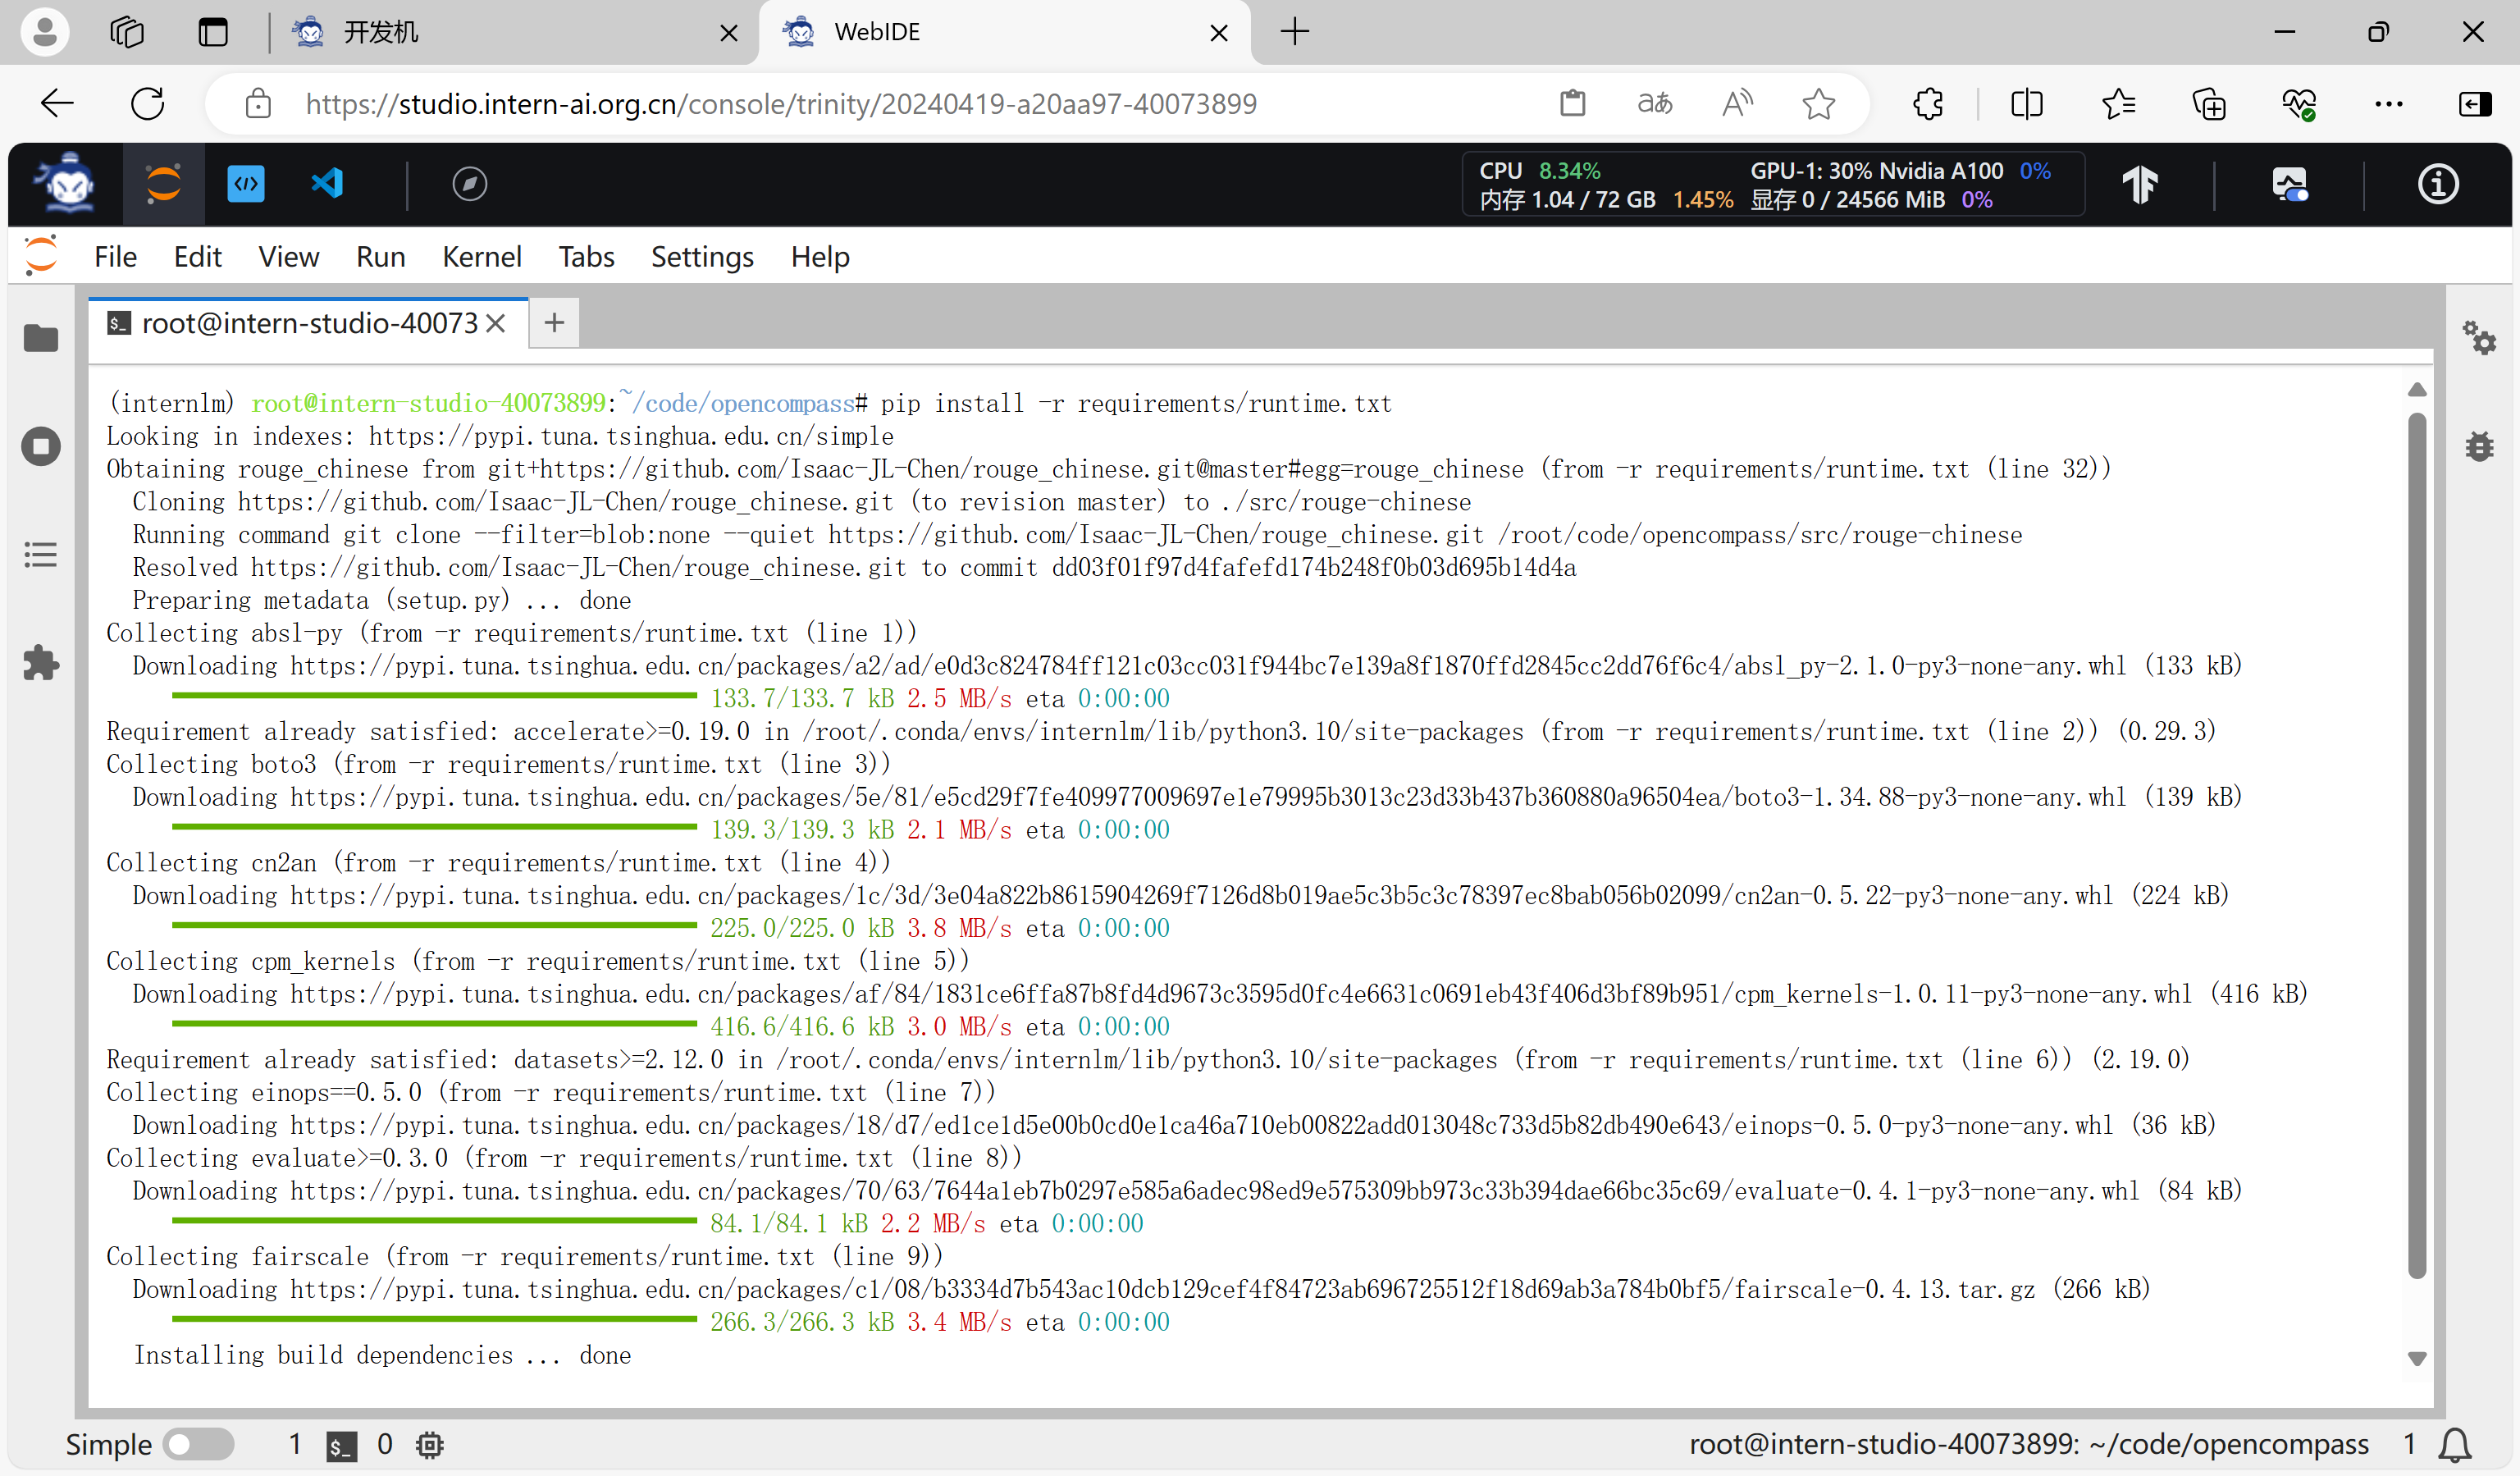Open browser clipboard icon in address bar
The image size is (2520, 1476).
click(1572, 103)
